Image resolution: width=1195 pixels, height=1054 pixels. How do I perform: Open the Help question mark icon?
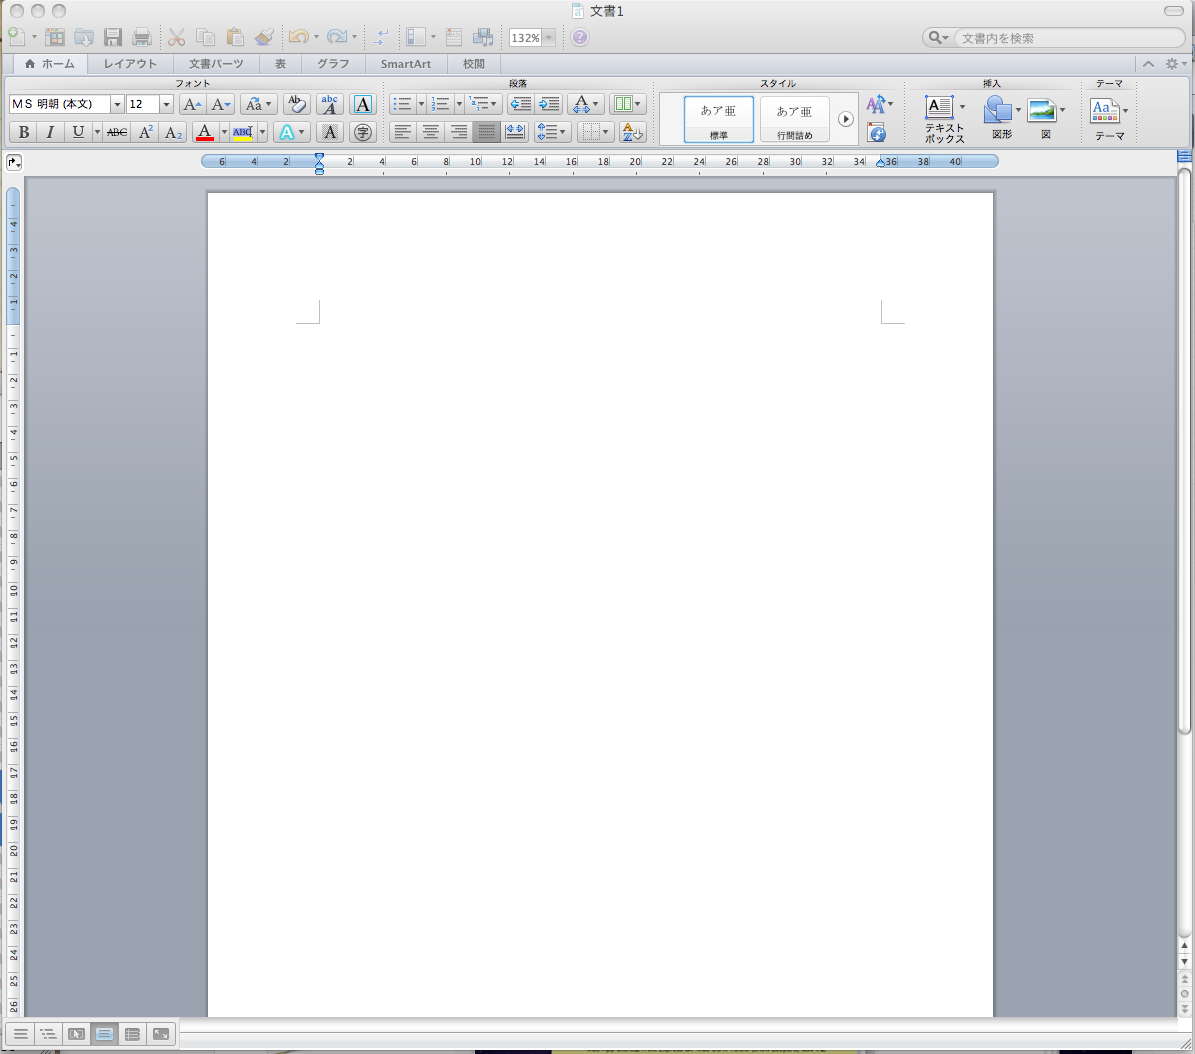580,38
